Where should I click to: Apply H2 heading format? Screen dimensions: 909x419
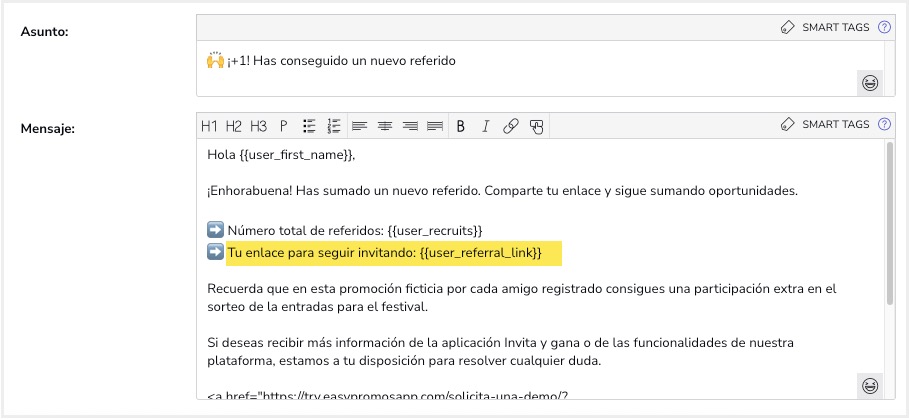pyautogui.click(x=234, y=126)
